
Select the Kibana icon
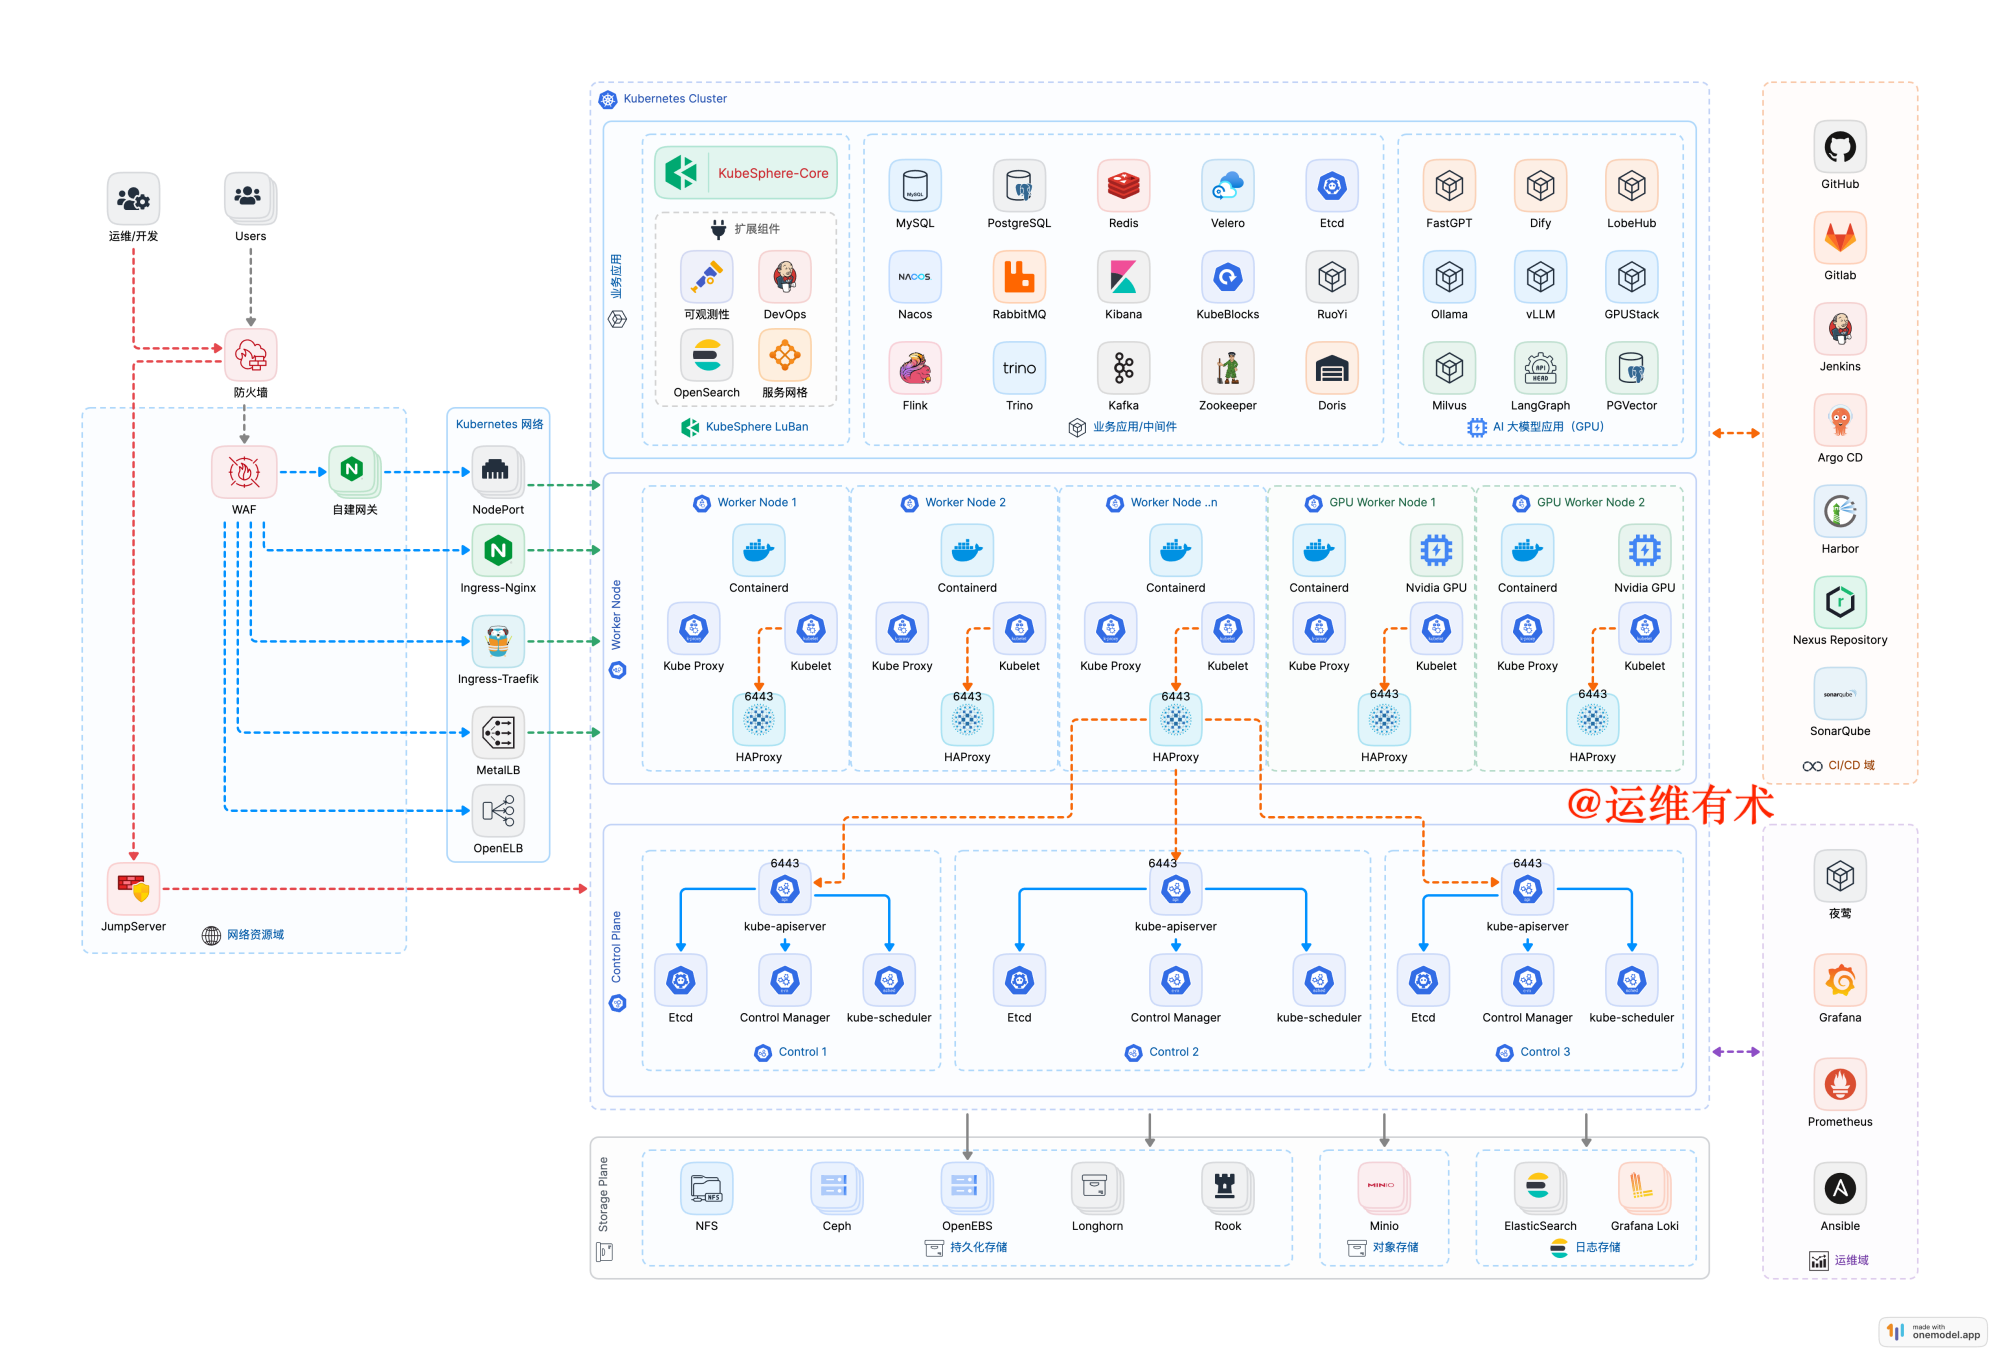click(1123, 277)
